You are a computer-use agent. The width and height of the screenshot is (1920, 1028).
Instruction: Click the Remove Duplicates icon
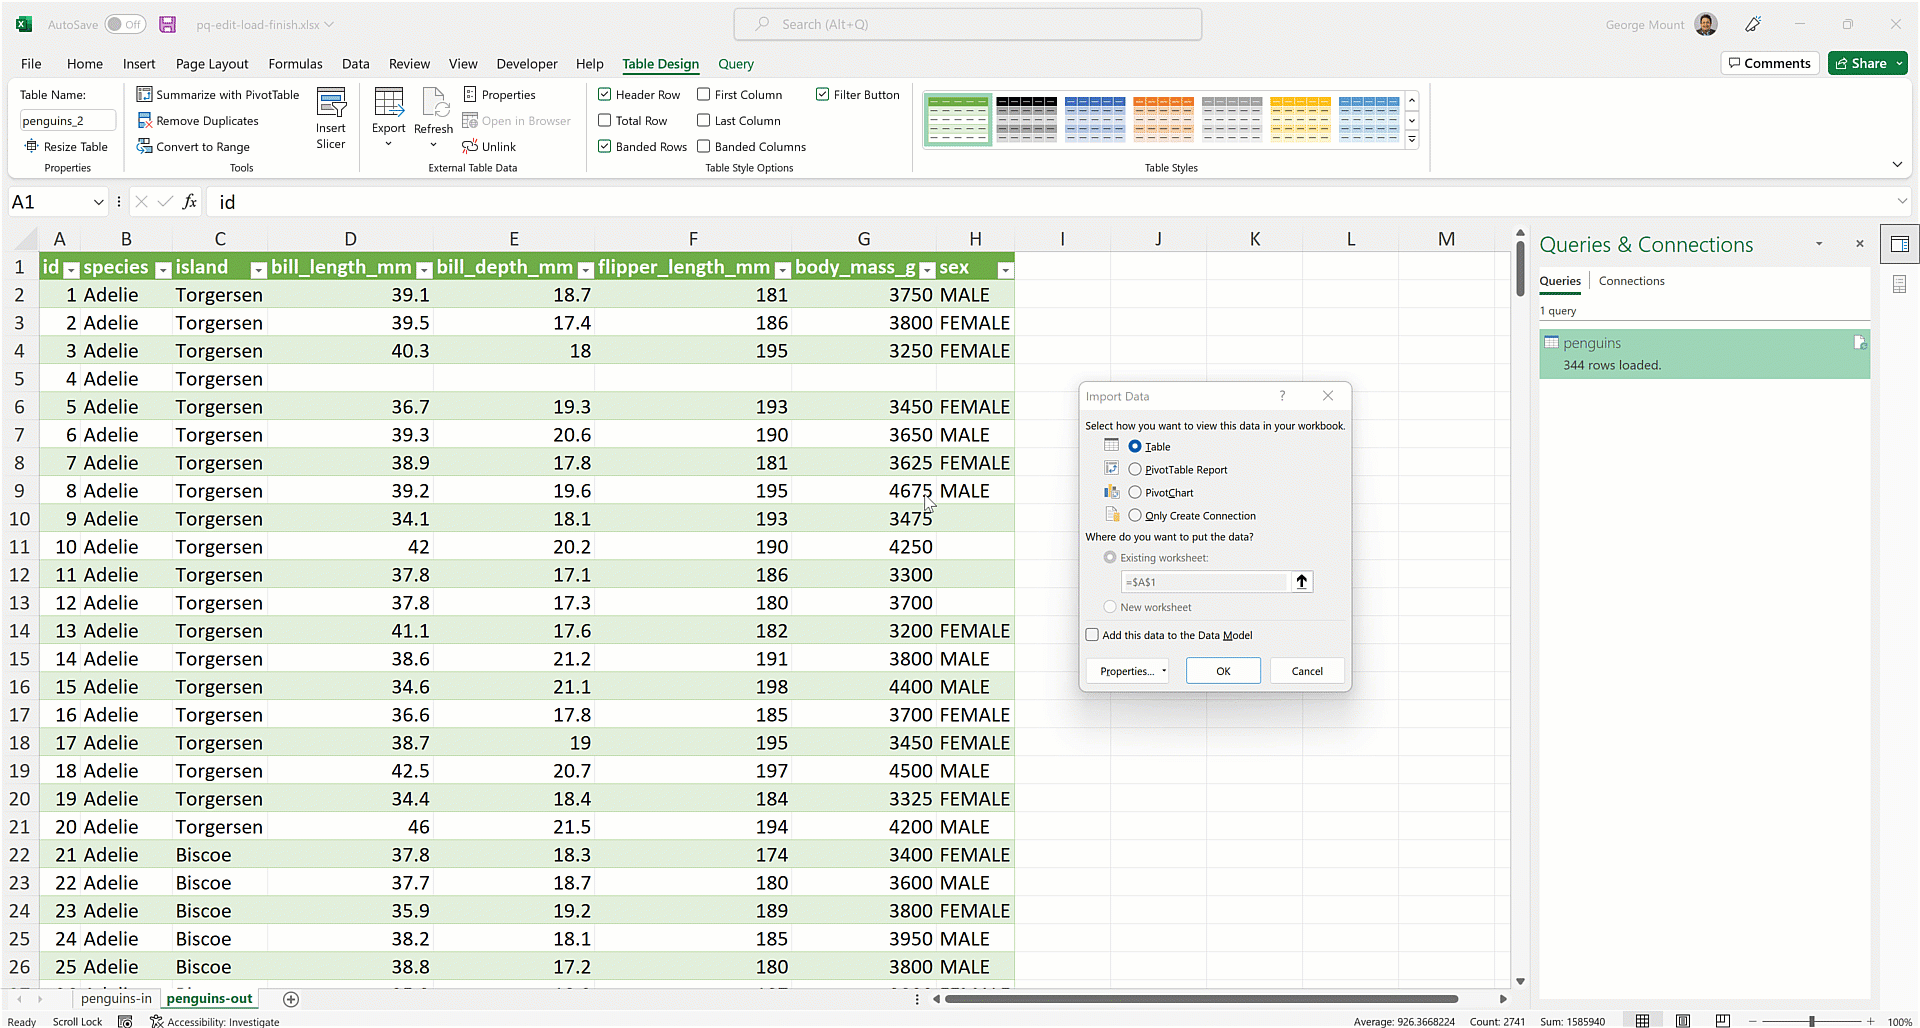tap(144, 121)
